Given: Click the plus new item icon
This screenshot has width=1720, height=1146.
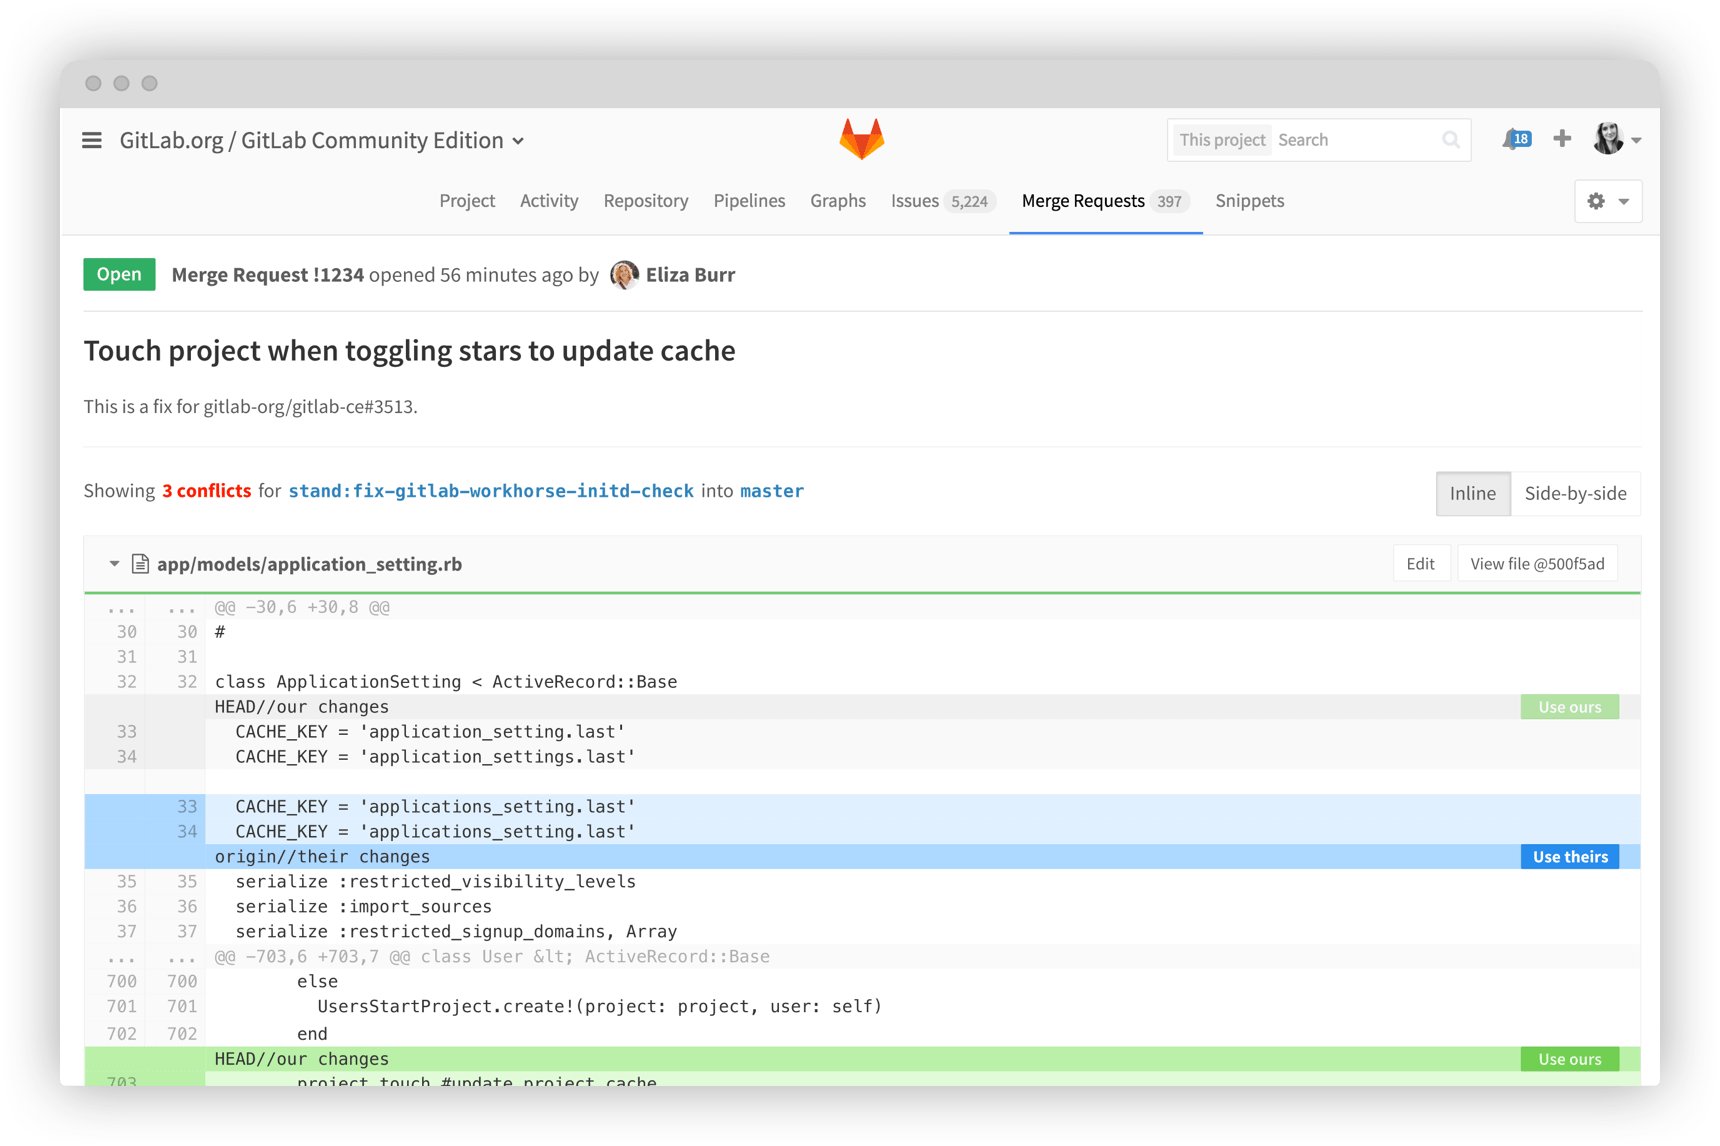Looking at the screenshot, I should pos(1562,139).
